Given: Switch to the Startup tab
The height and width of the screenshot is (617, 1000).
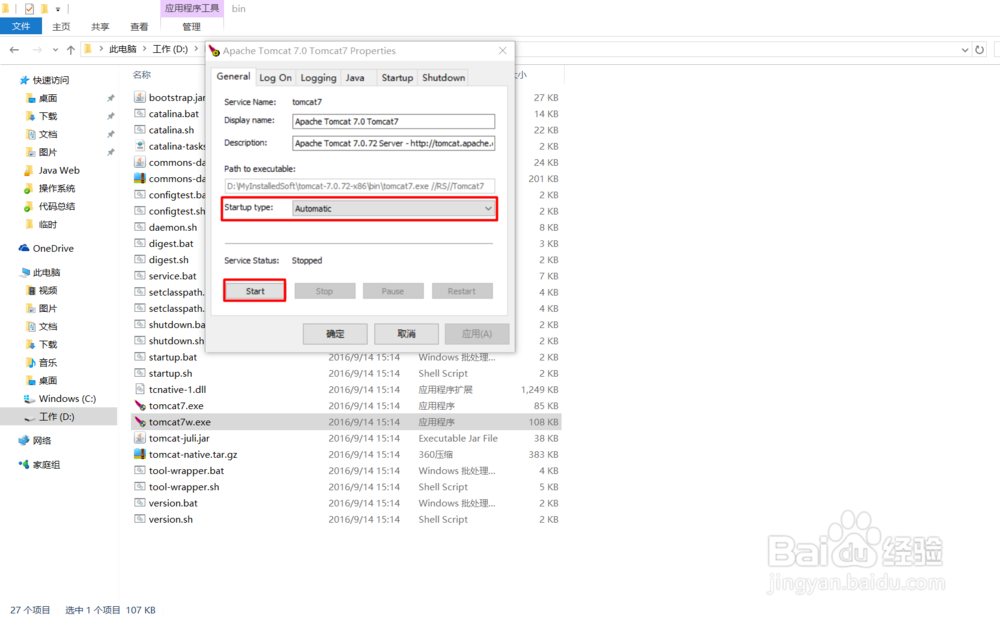Looking at the screenshot, I should point(397,77).
